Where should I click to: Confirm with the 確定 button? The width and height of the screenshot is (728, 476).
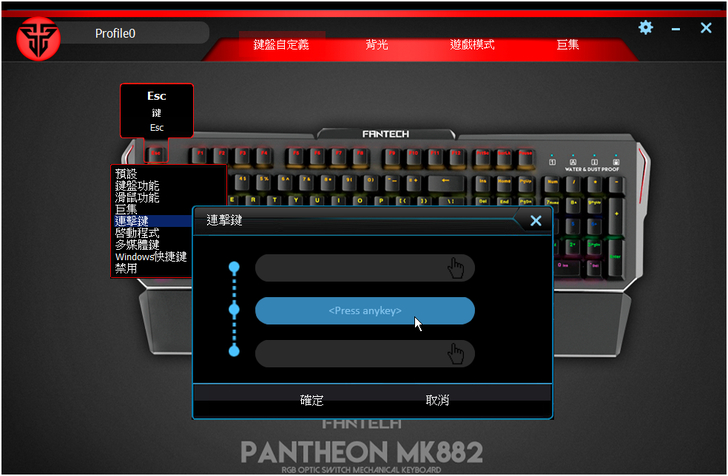click(312, 400)
